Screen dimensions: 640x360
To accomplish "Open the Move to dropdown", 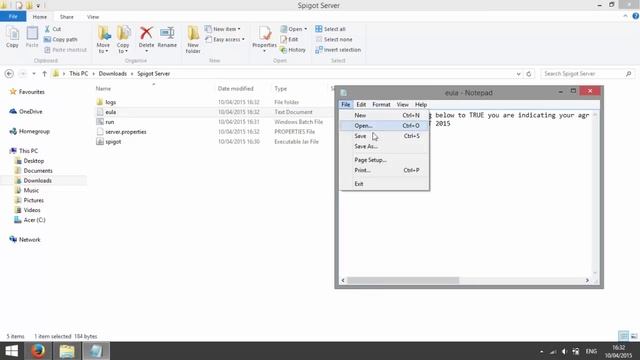I will click(x=103, y=40).
